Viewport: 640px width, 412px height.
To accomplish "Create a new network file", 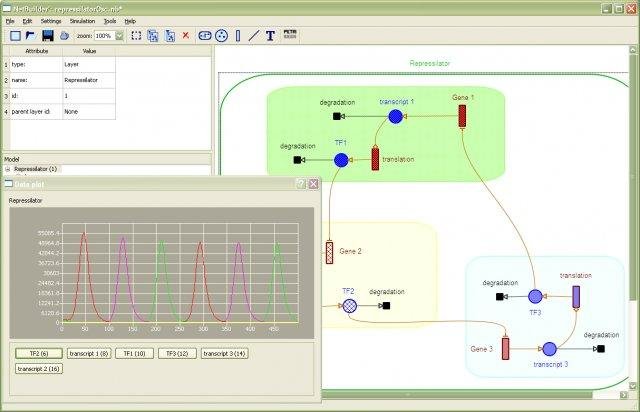I will click(x=15, y=36).
